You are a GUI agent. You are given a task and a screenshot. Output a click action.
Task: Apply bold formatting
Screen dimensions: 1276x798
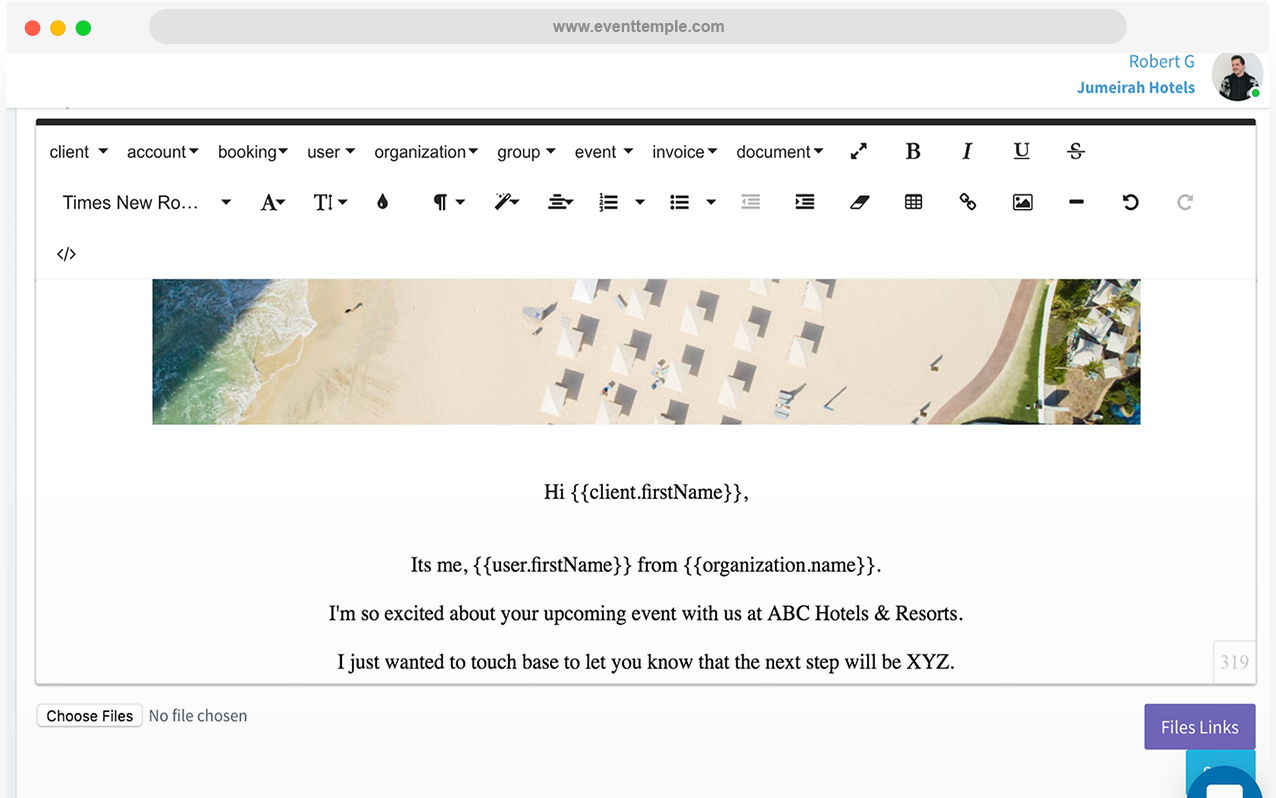[913, 152]
